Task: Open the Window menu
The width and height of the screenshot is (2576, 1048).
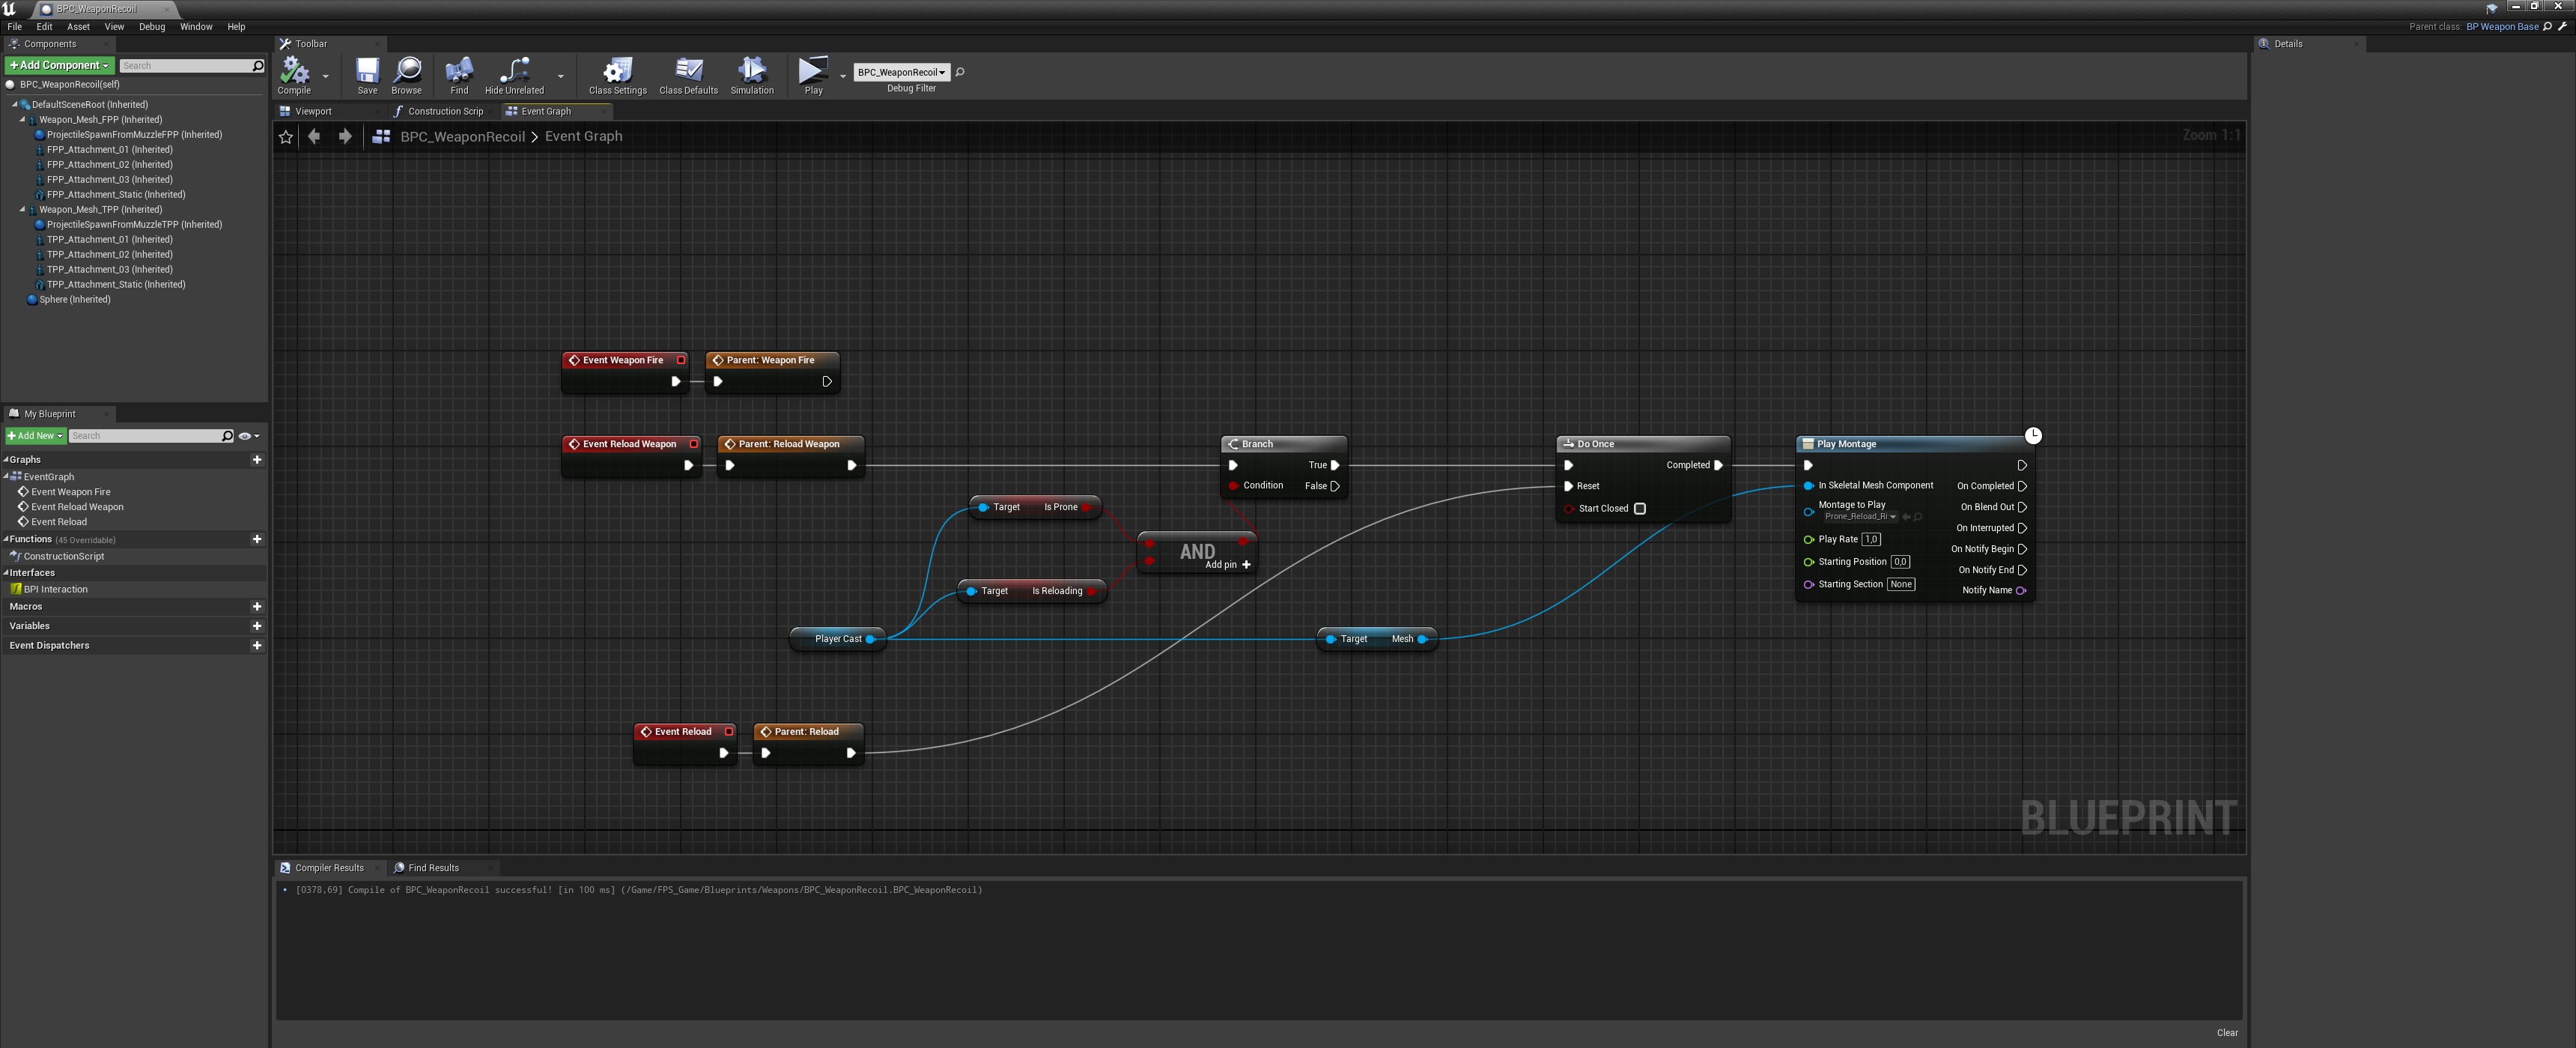Action: click(x=196, y=27)
